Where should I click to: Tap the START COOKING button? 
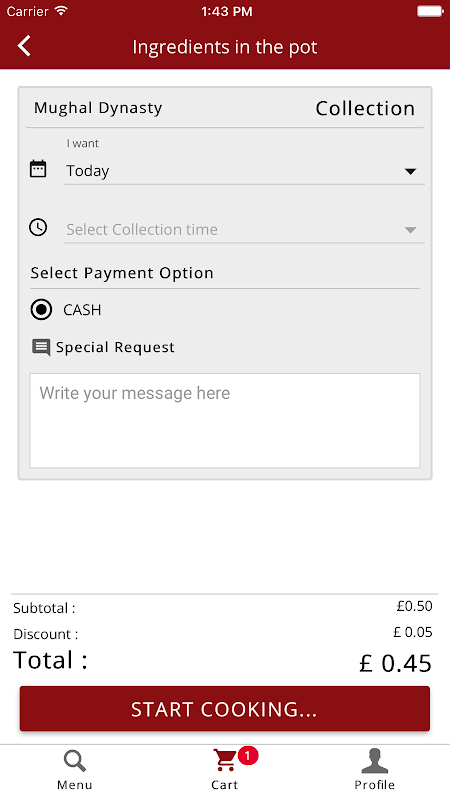coord(225,709)
